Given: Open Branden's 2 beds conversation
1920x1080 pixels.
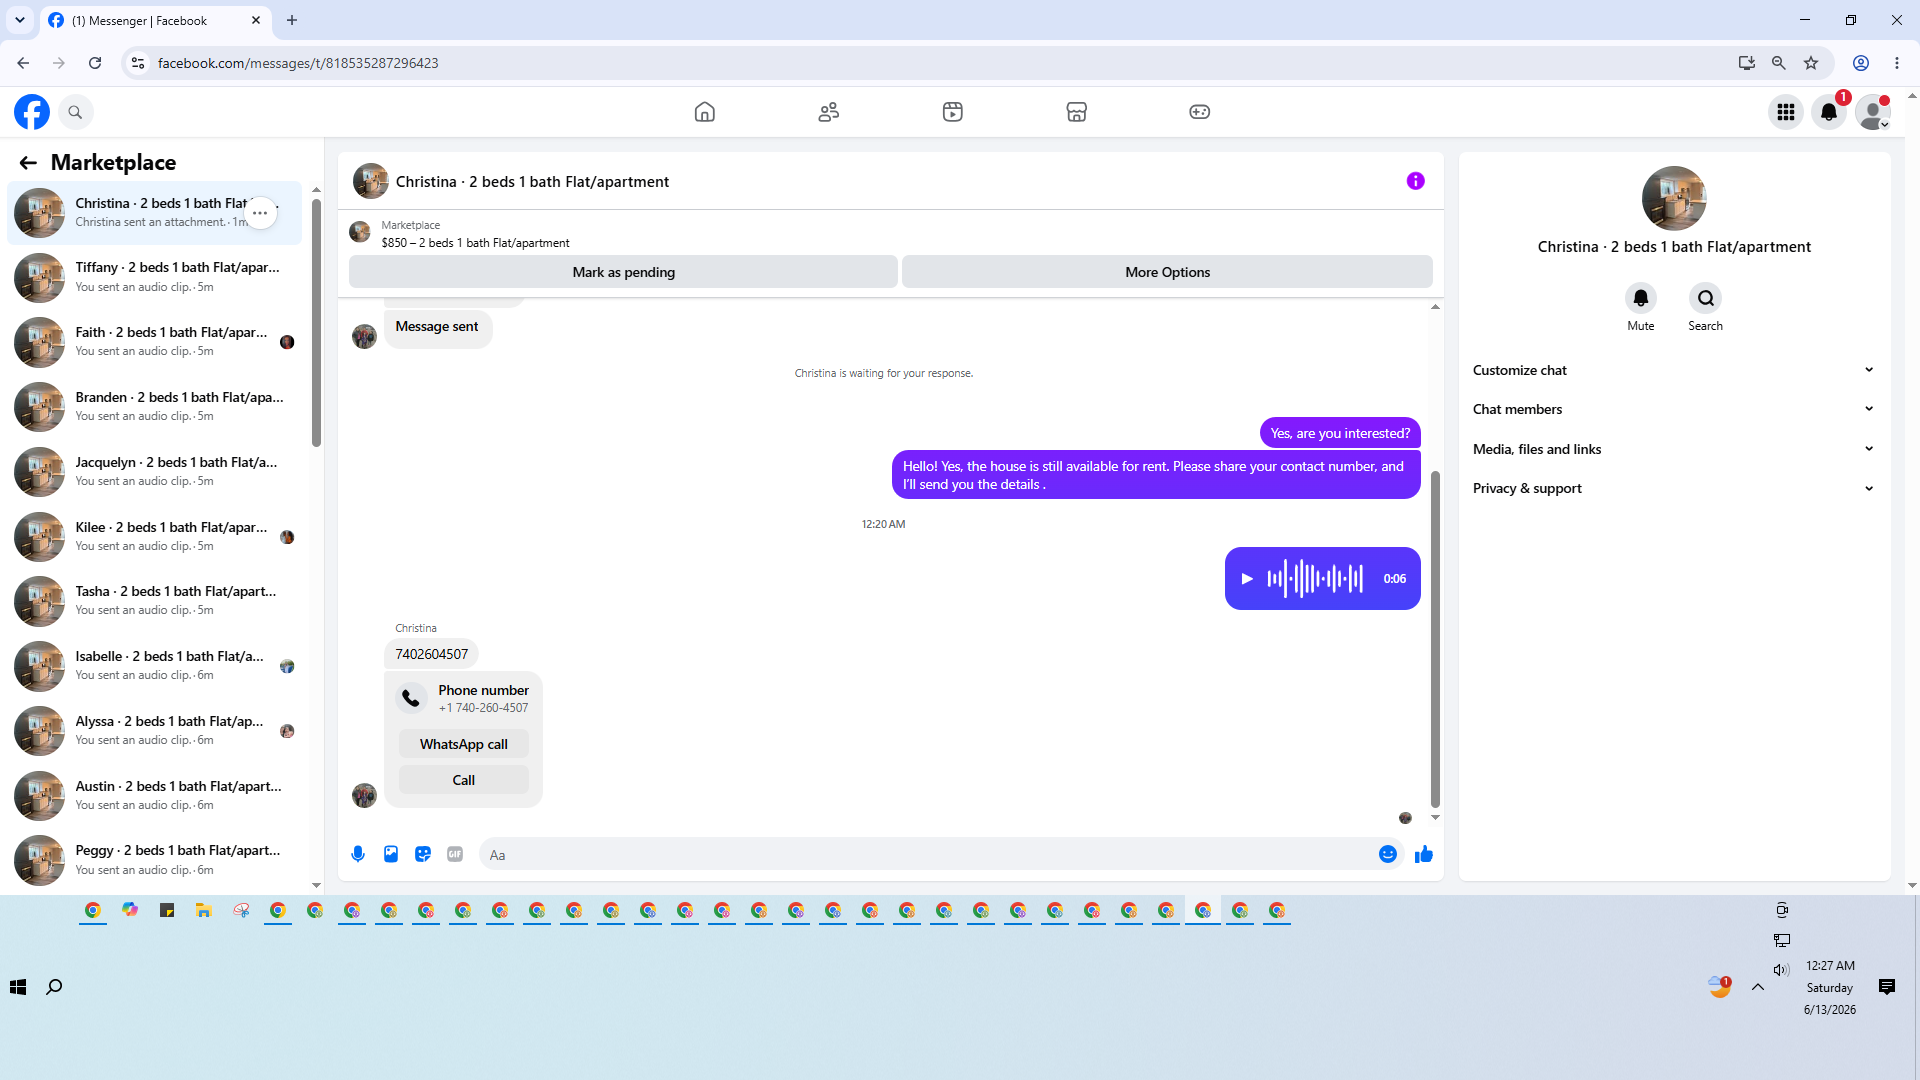Looking at the screenshot, I should coord(155,407).
